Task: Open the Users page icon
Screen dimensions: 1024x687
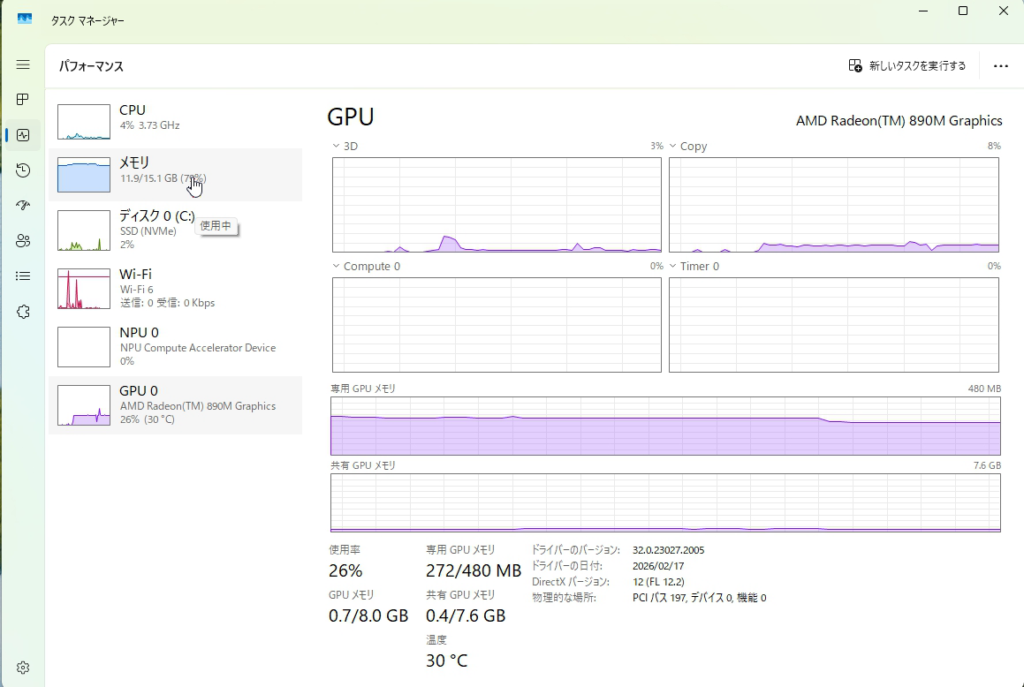Action: click(x=23, y=240)
